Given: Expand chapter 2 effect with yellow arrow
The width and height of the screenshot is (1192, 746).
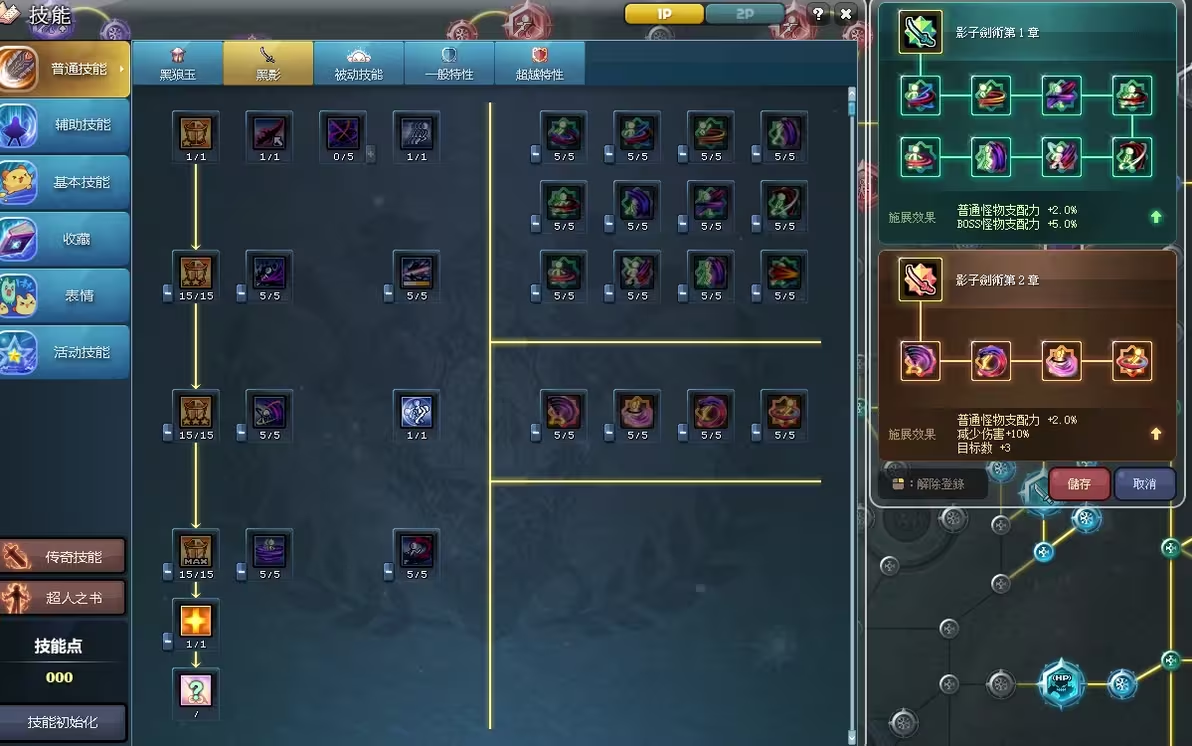Looking at the screenshot, I should click(1156, 433).
